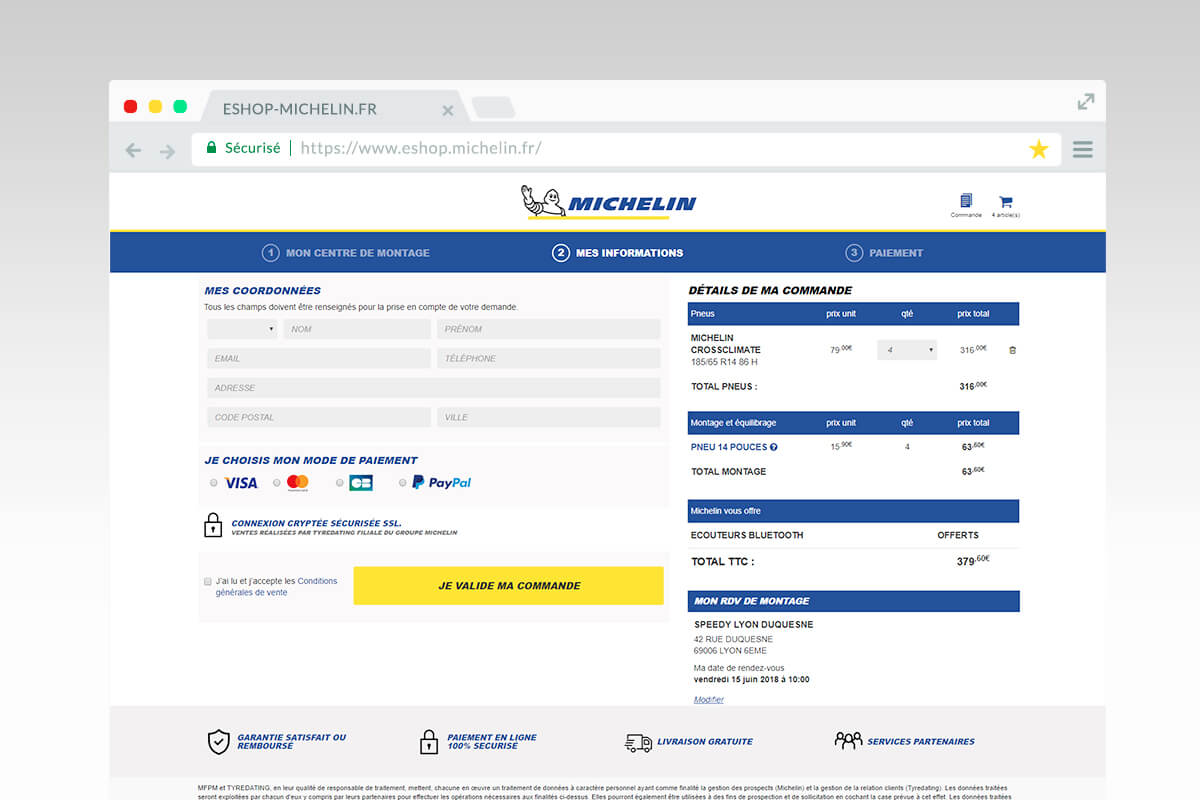Click the Prénom input field

click(549, 329)
